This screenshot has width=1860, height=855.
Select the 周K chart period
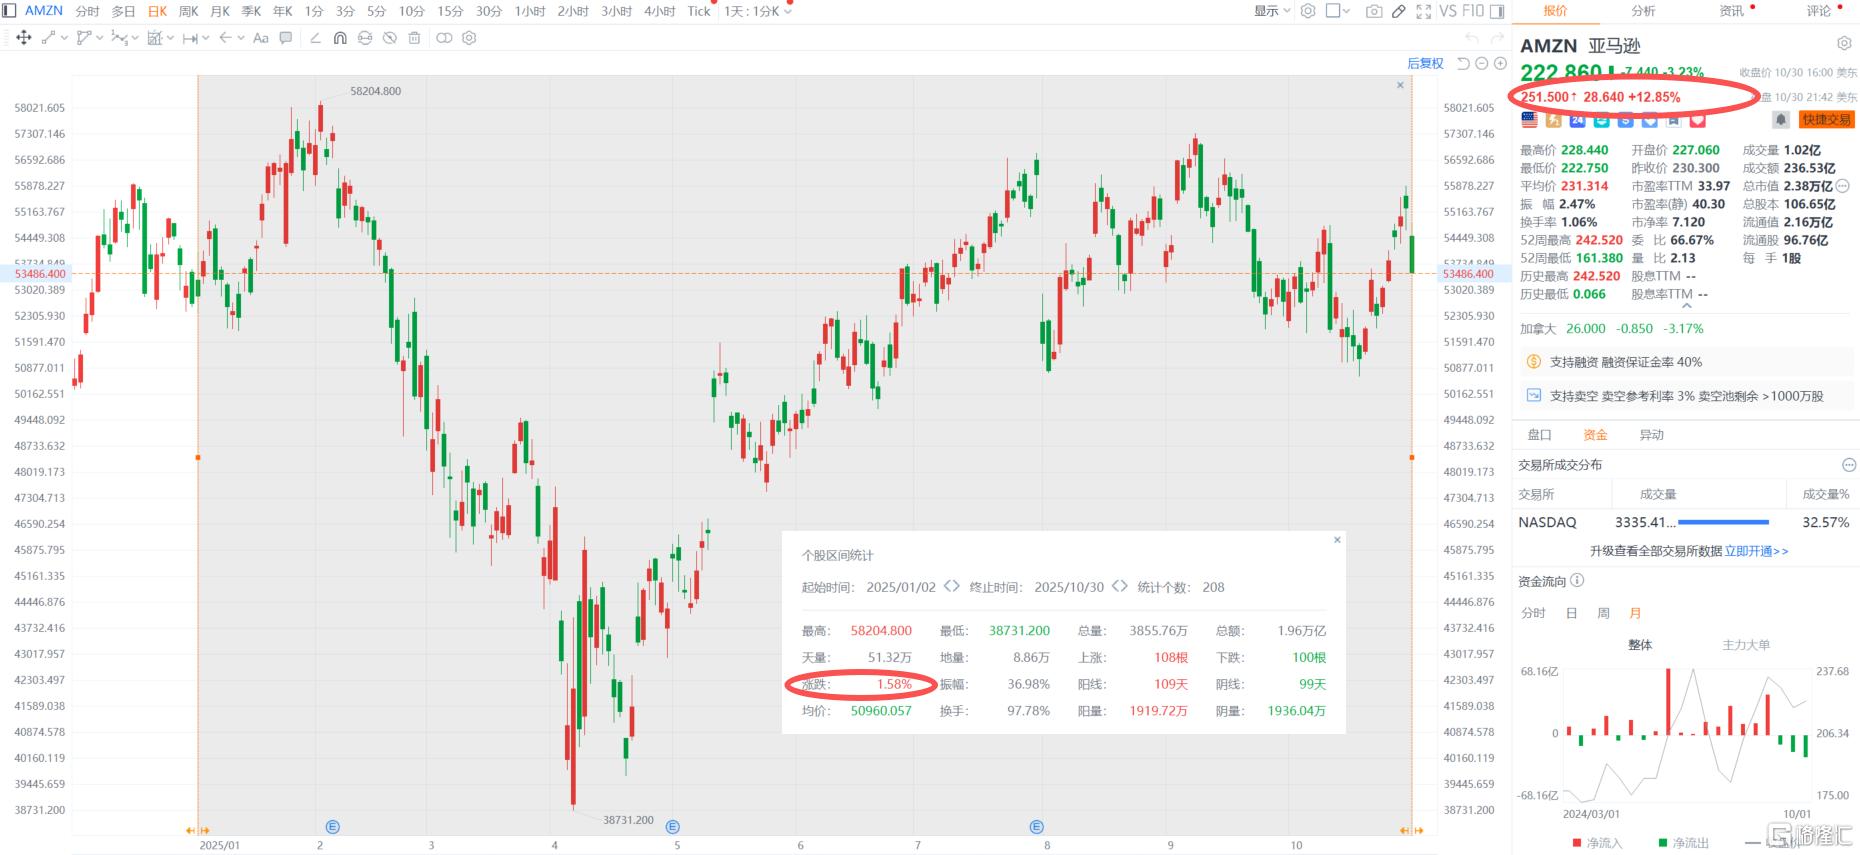pyautogui.click(x=189, y=11)
